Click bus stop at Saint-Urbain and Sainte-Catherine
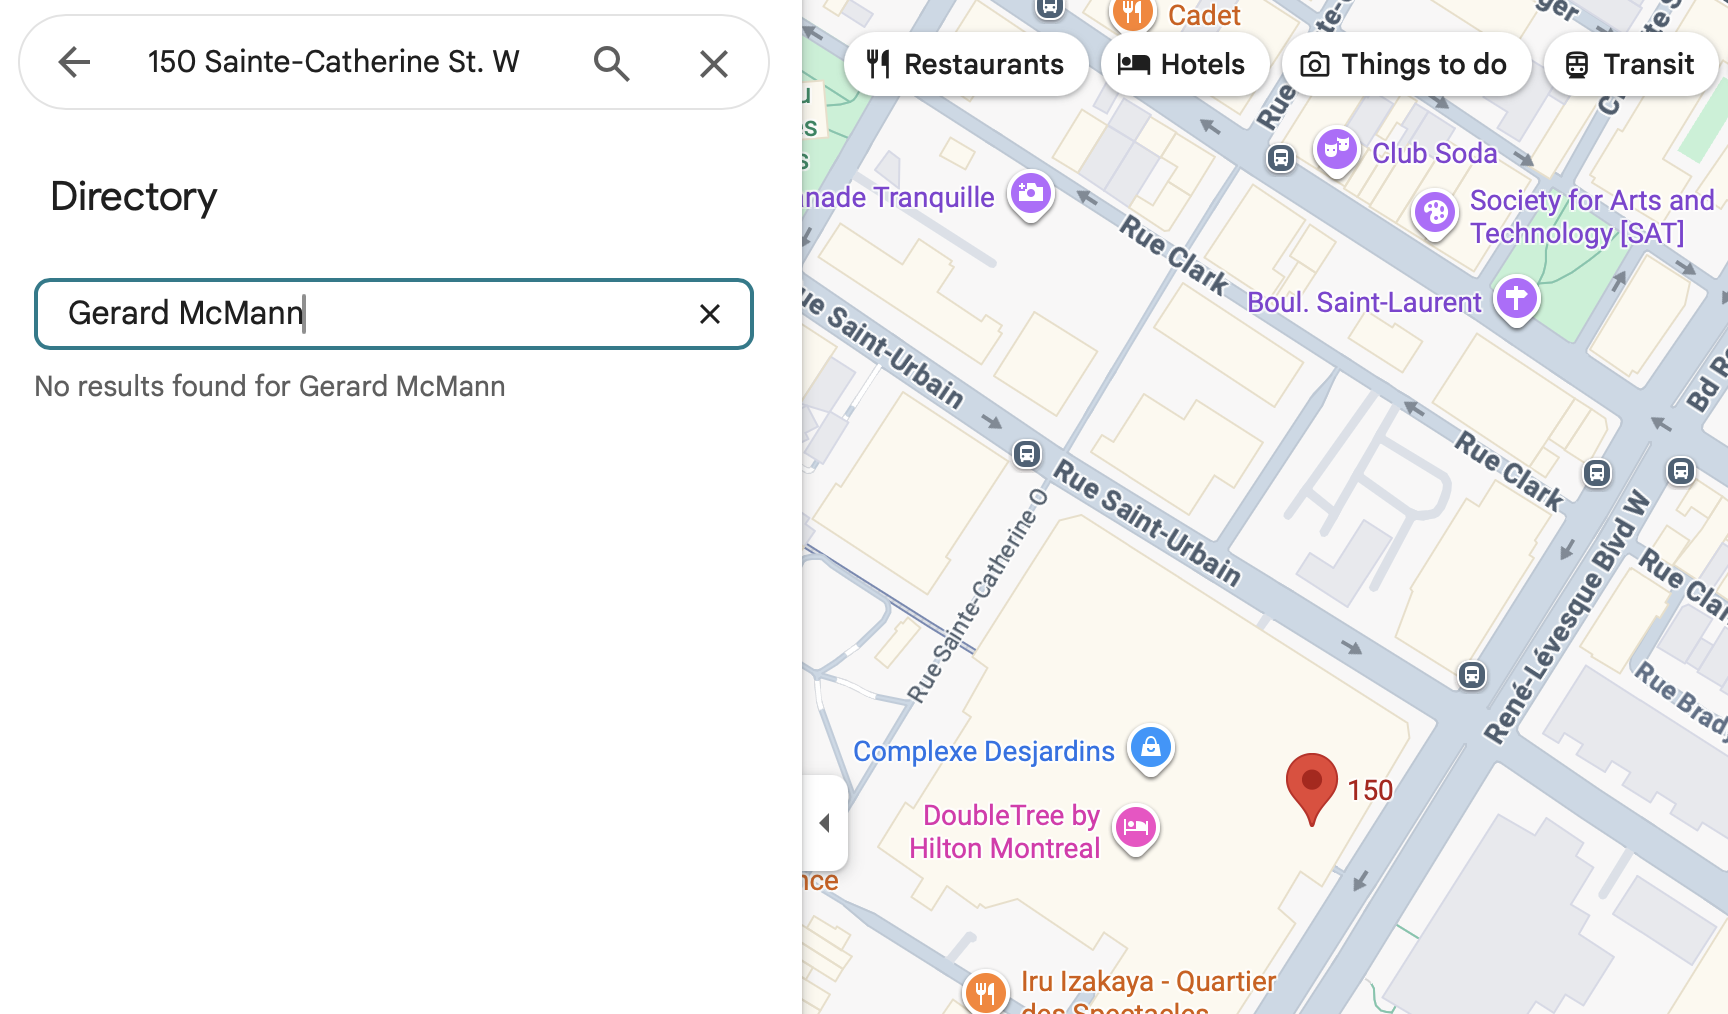 click(x=1027, y=454)
